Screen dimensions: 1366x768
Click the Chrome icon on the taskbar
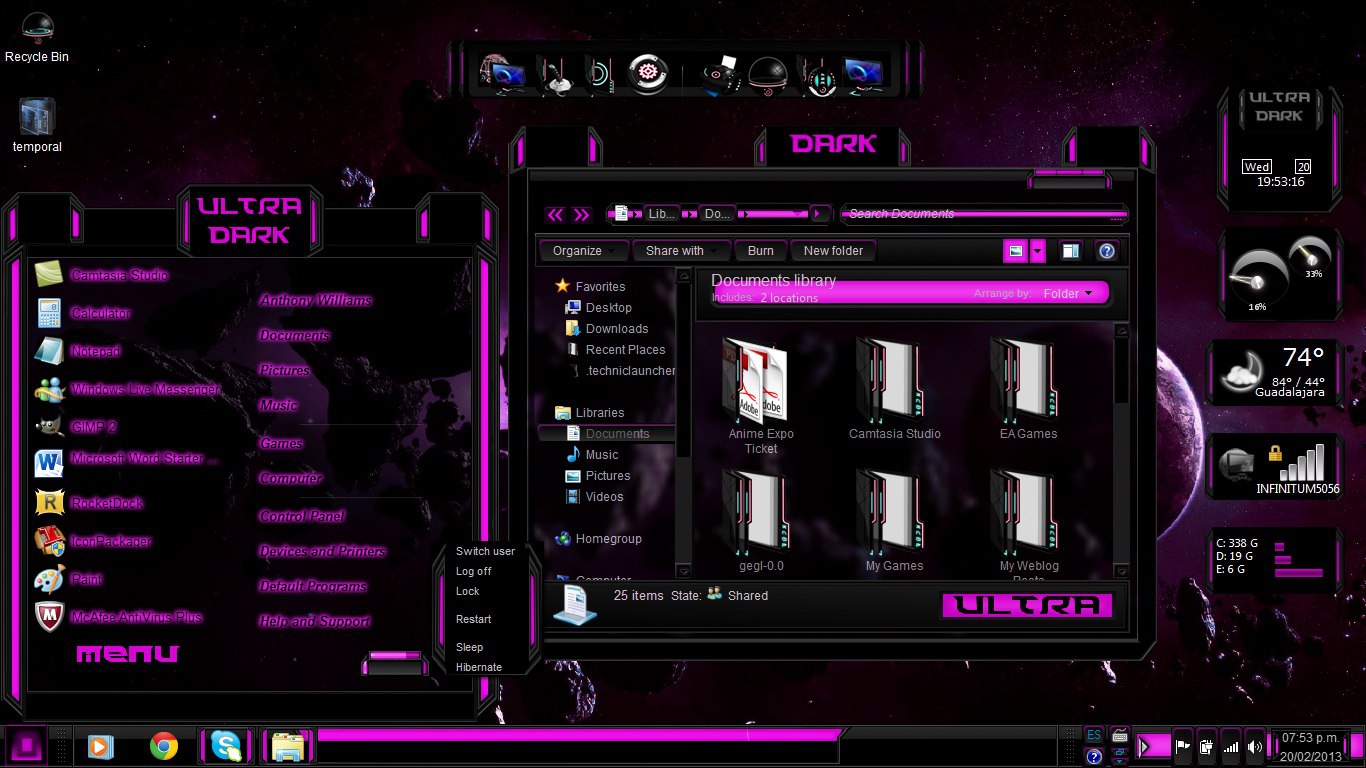(164, 746)
